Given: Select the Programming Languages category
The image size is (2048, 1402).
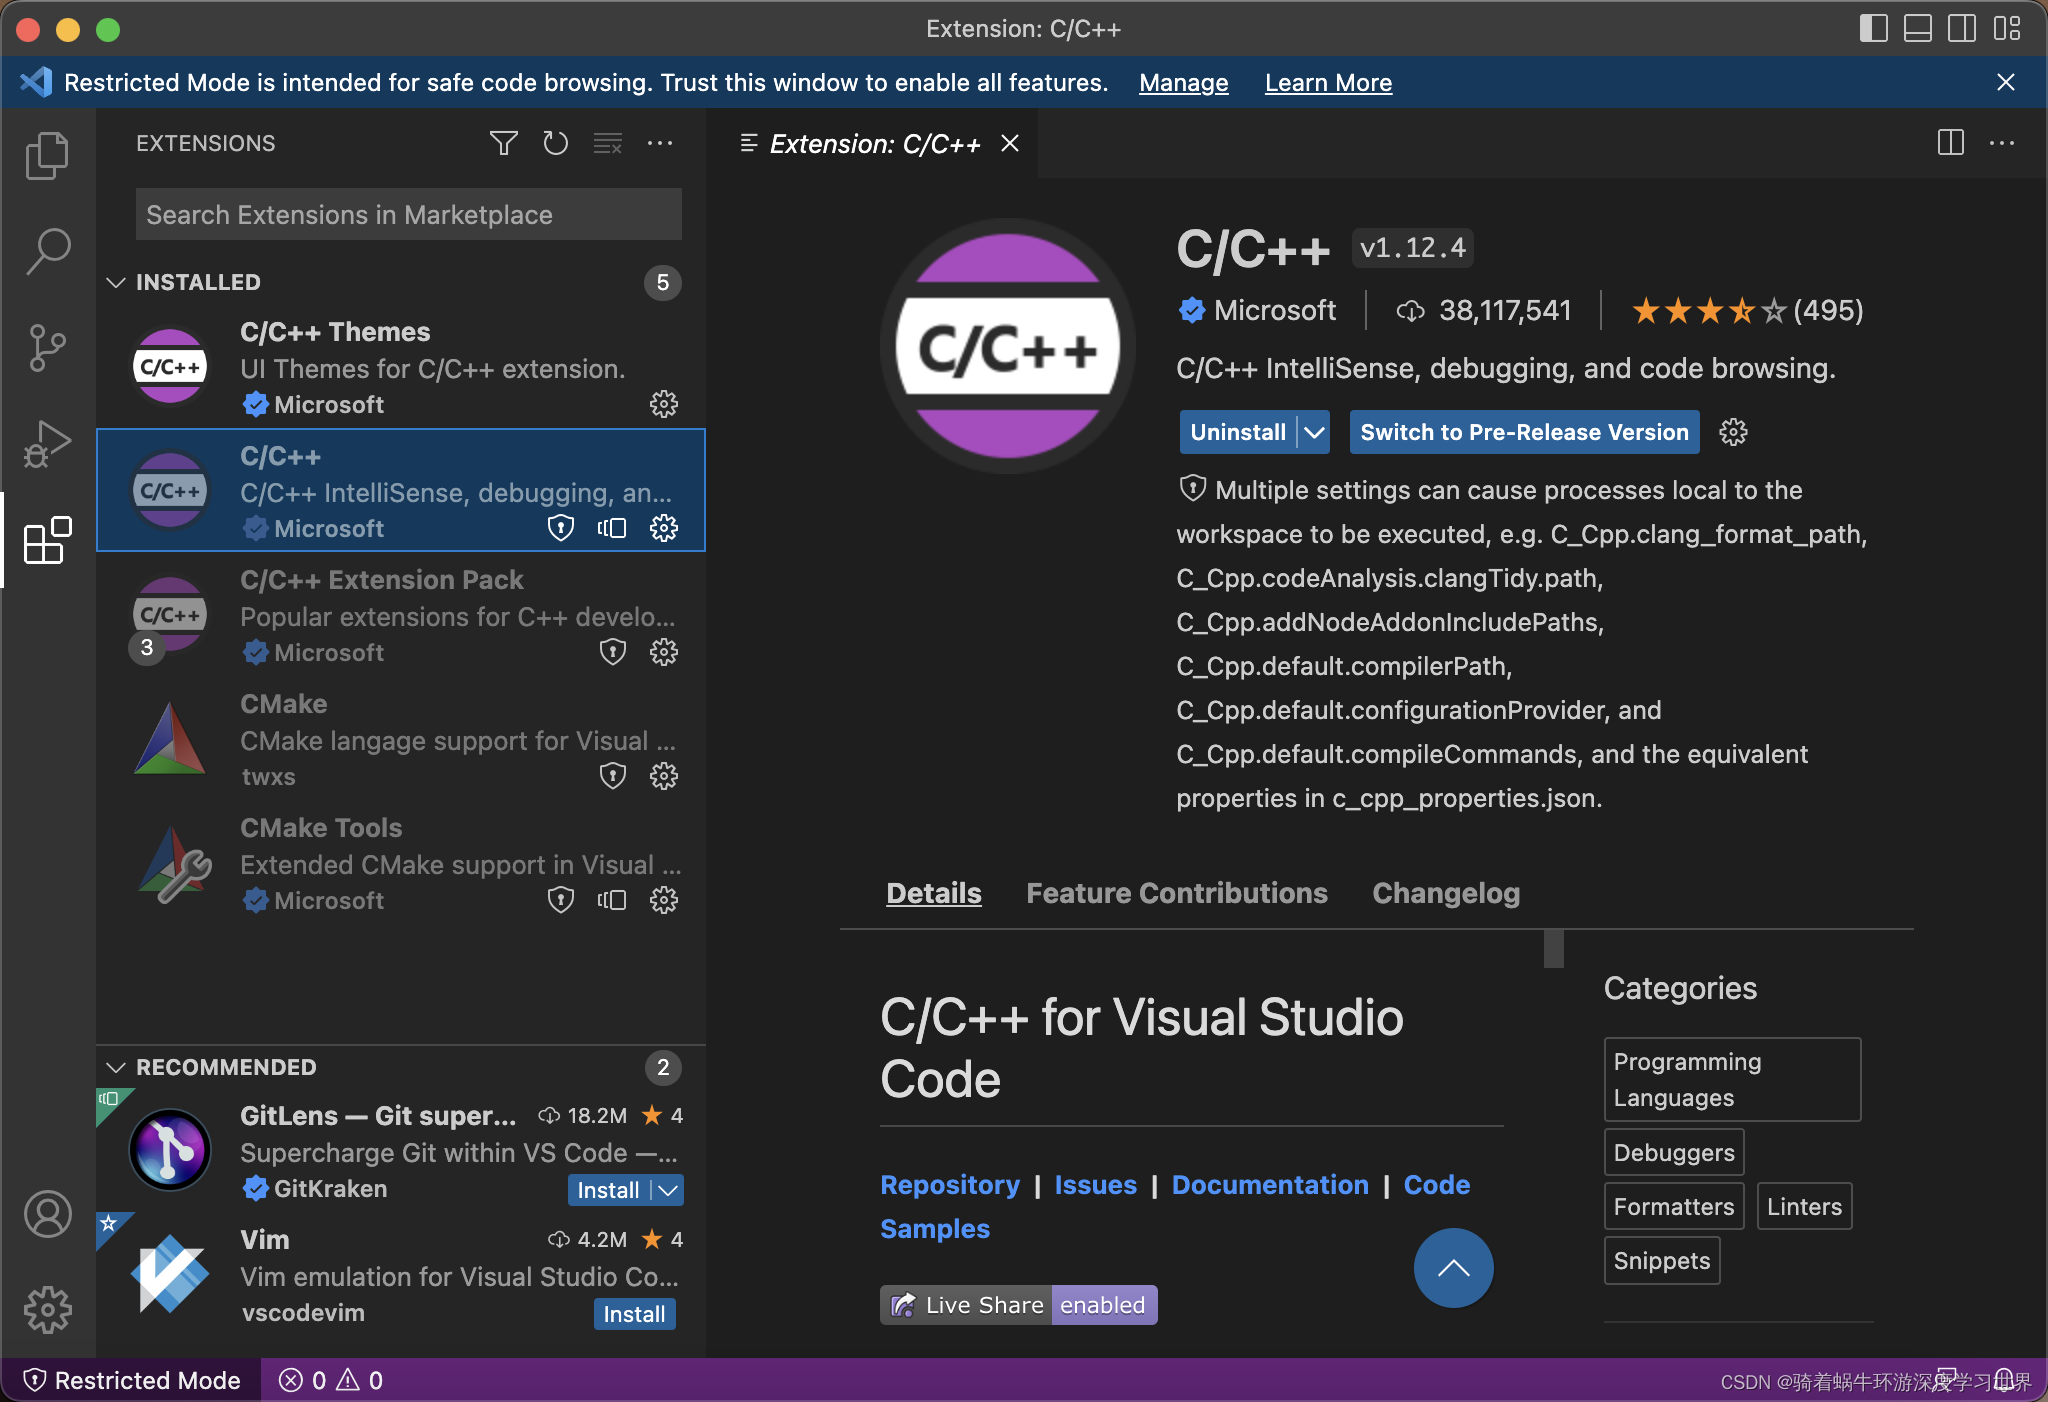Looking at the screenshot, I should 1732,1079.
